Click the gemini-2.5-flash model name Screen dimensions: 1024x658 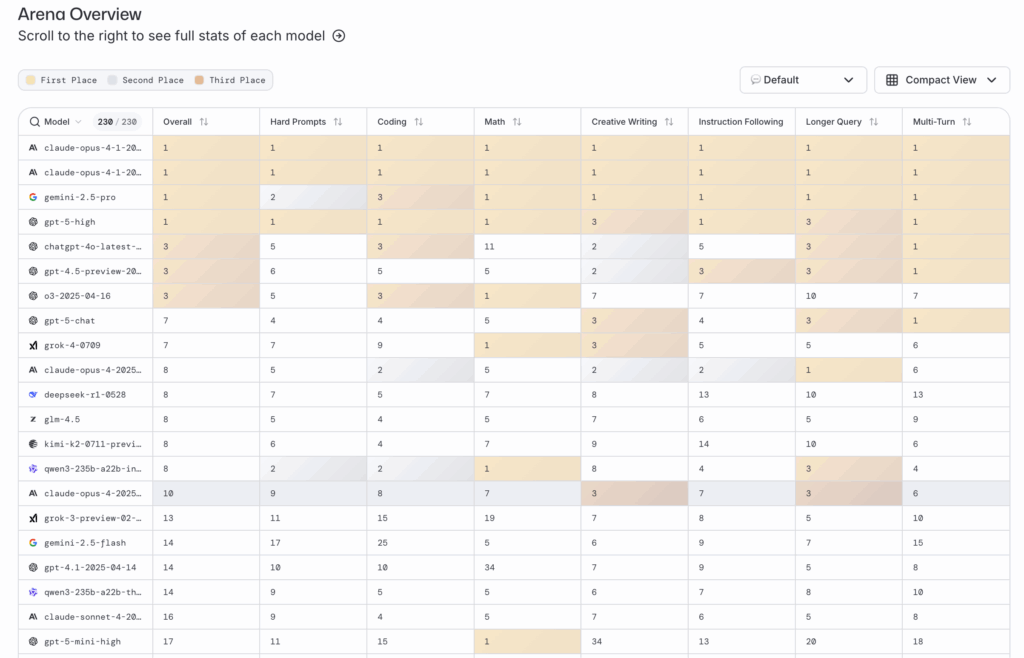tap(85, 542)
